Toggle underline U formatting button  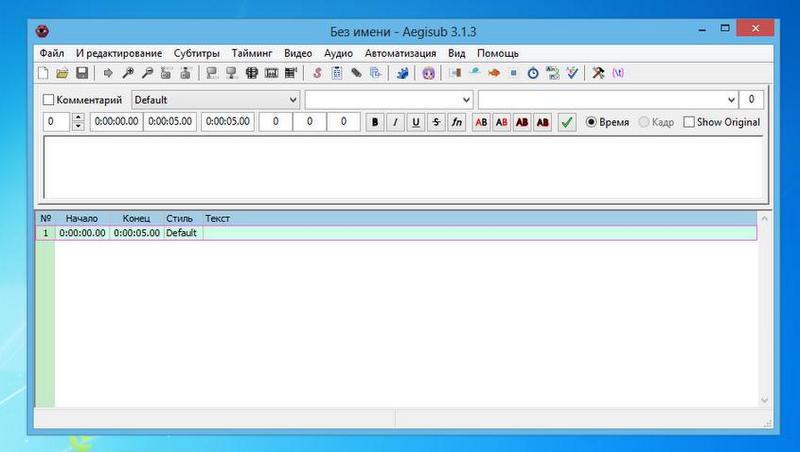416,122
